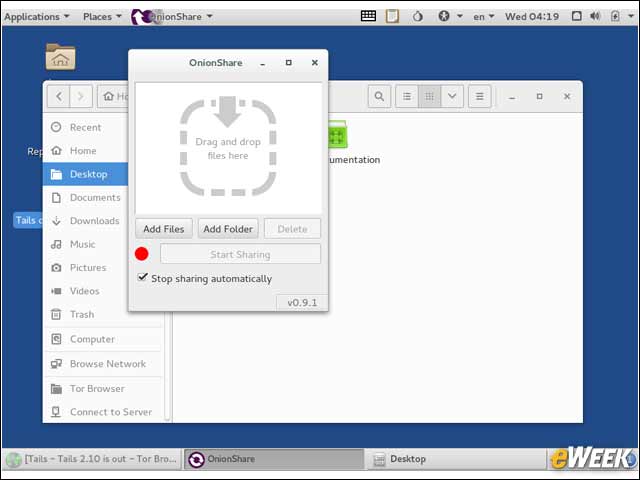Click the Pictures camera icon in the sidebar

click(56, 268)
